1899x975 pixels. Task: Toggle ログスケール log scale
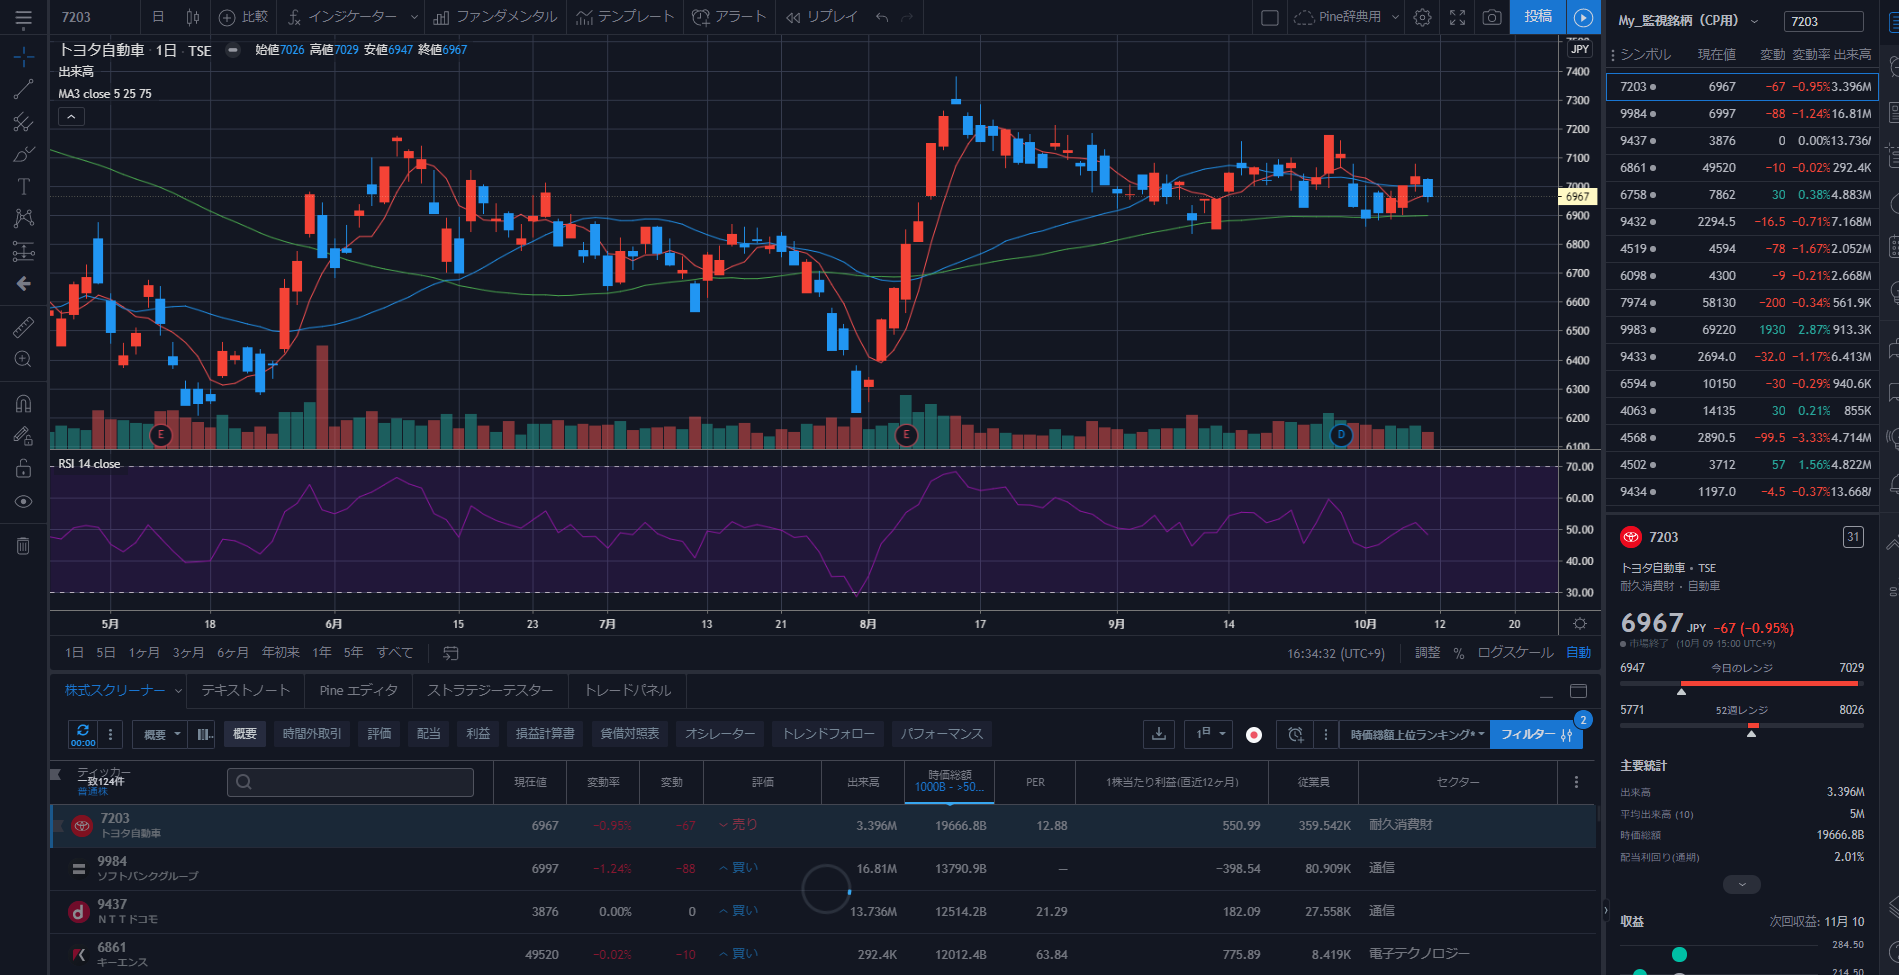point(1515,653)
